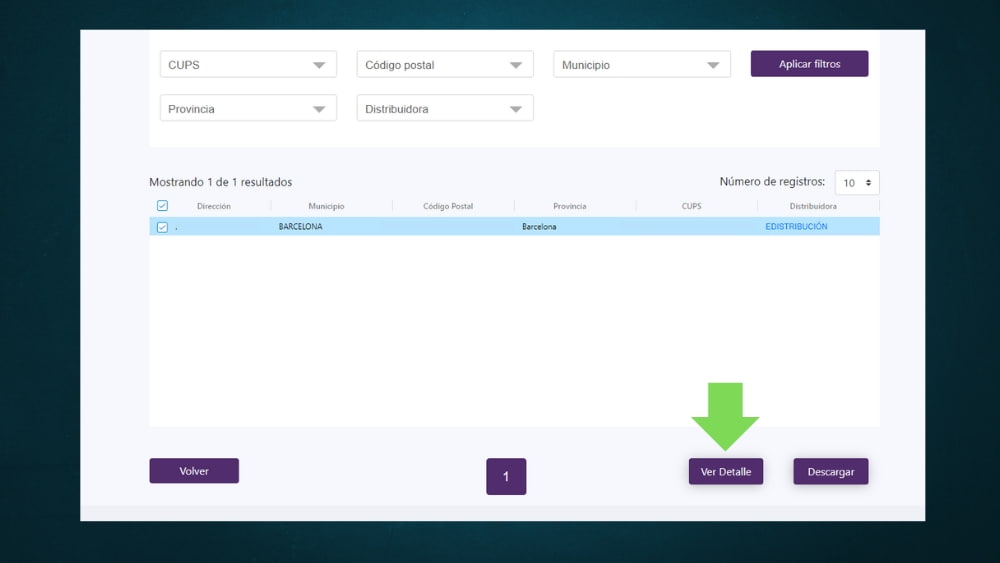Expand the Provincia dropdown
The height and width of the screenshot is (563, 1000).
click(x=248, y=109)
